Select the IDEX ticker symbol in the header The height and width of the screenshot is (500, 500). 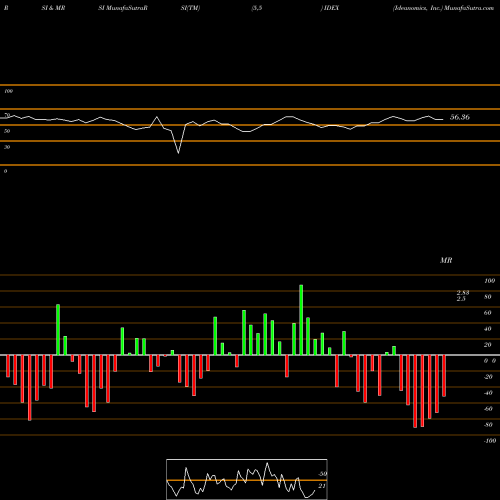tap(331, 8)
